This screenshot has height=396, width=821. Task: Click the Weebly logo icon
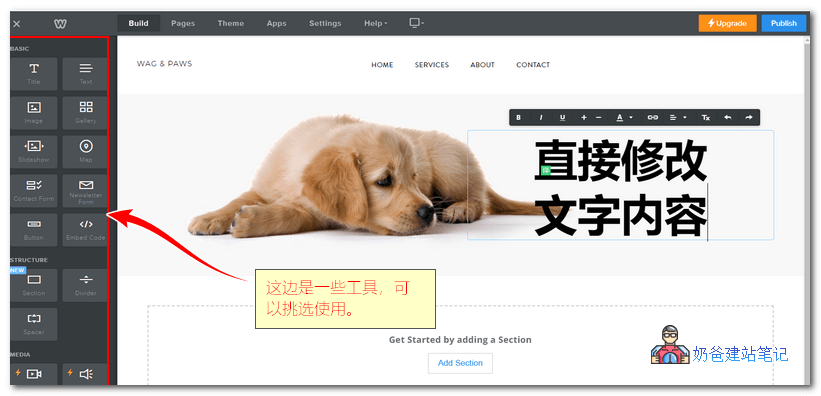(x=60, y=24)
